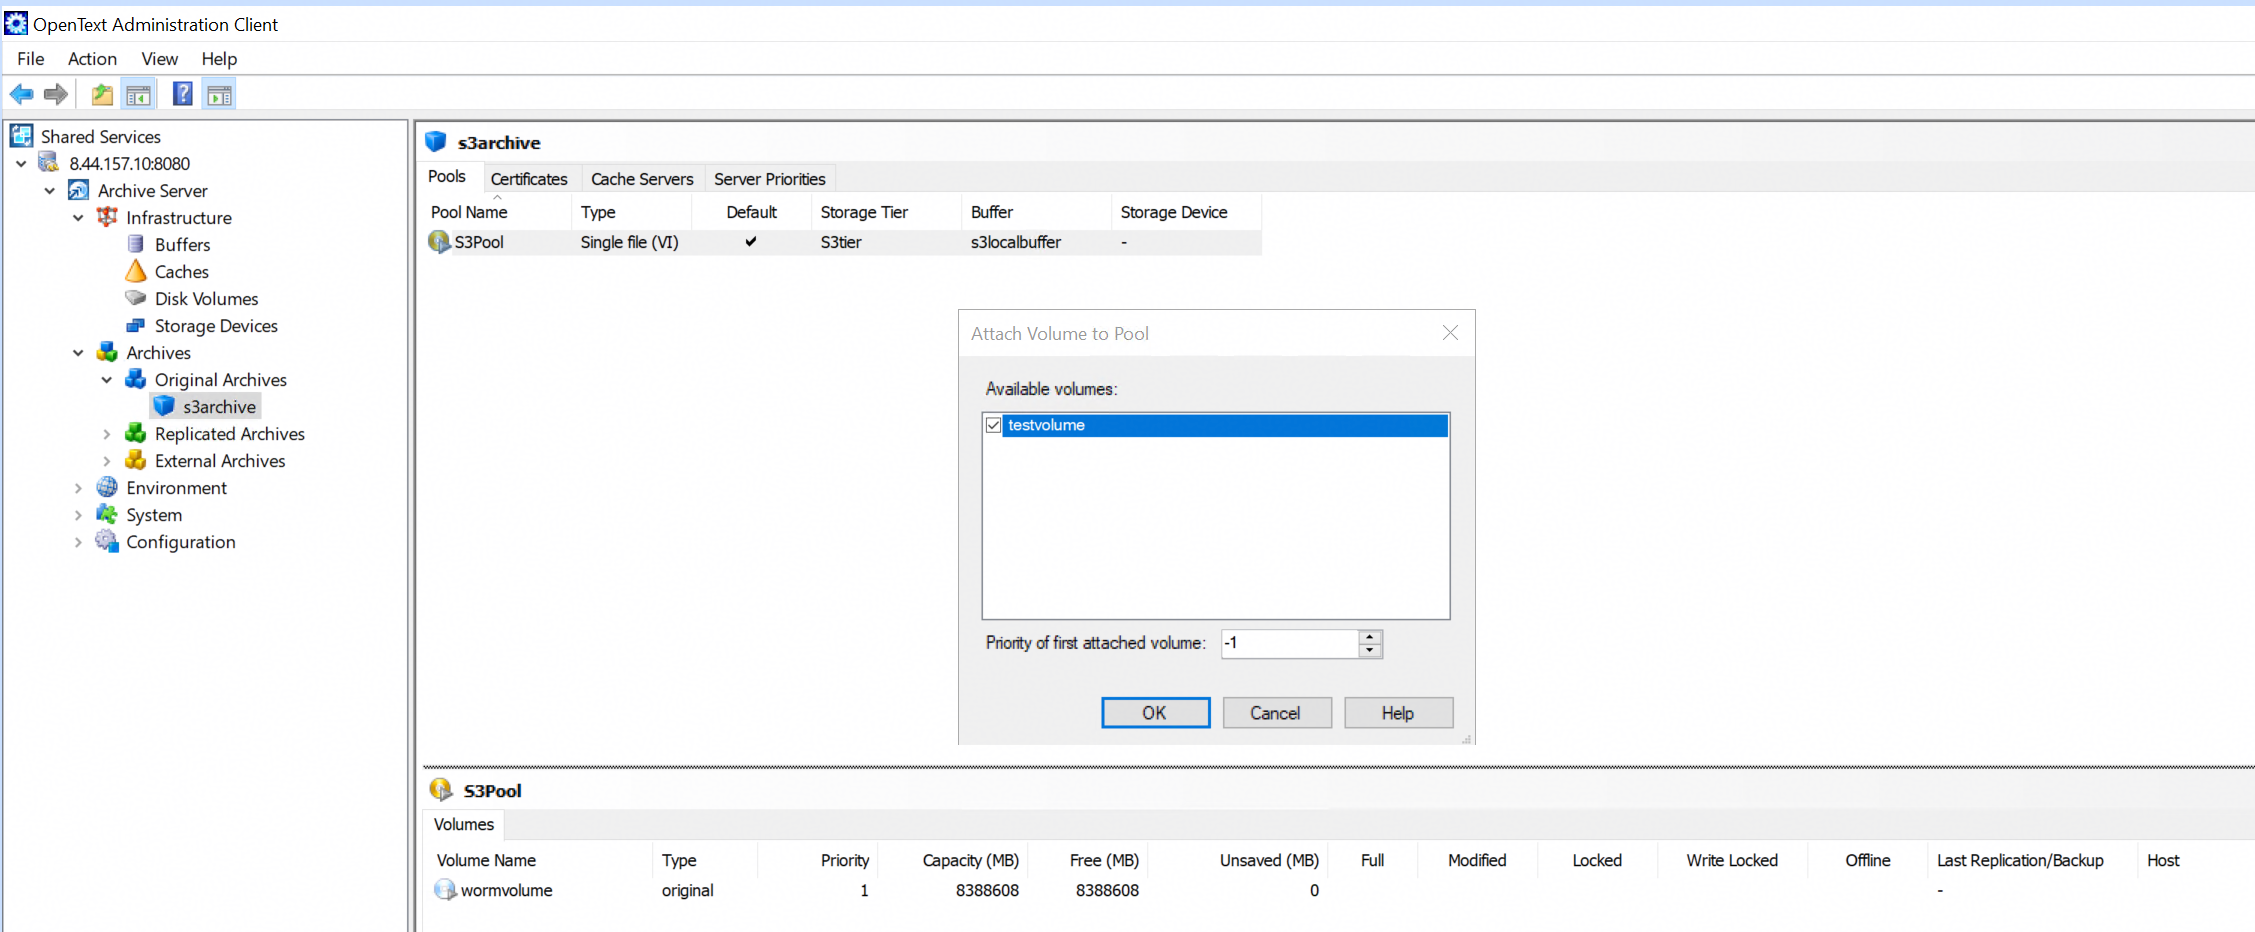2255x932 pixels.
Task: Sort volumes by Capacity (MB) header
Action: pos(970,860)
